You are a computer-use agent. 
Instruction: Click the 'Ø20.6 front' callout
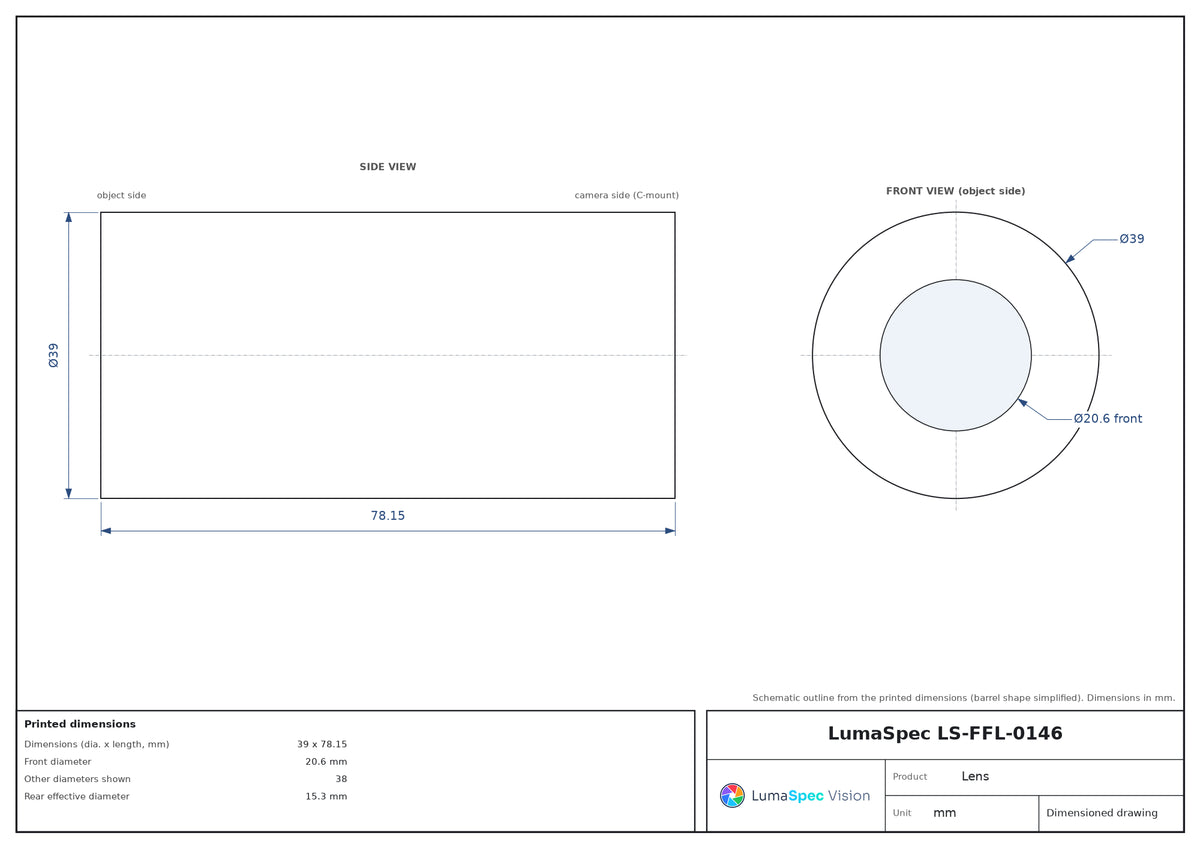click(1108, 419)
